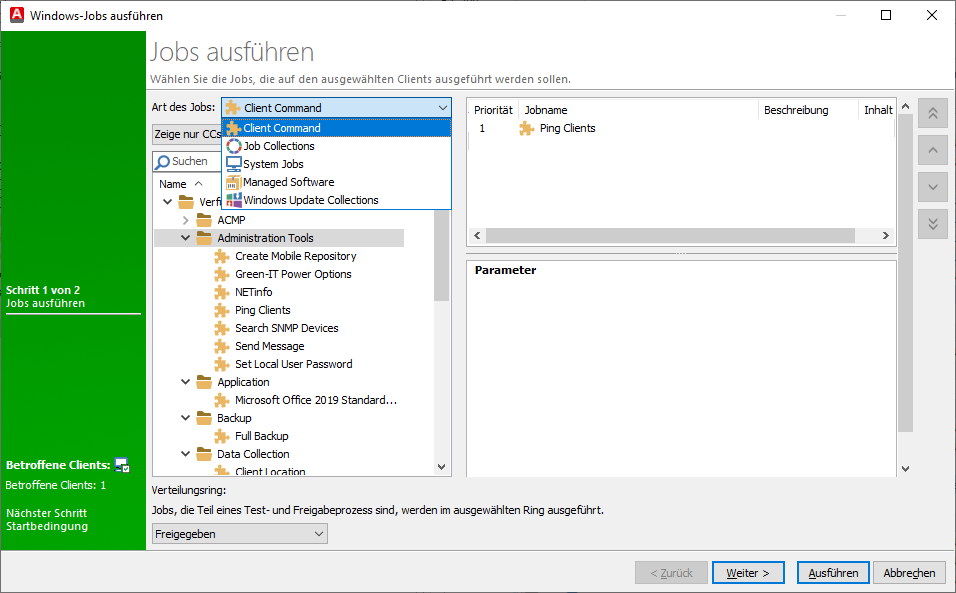Move job down one priority level
Image resolution: width=956 pixels, height=593 pixels.
(932, 187)
